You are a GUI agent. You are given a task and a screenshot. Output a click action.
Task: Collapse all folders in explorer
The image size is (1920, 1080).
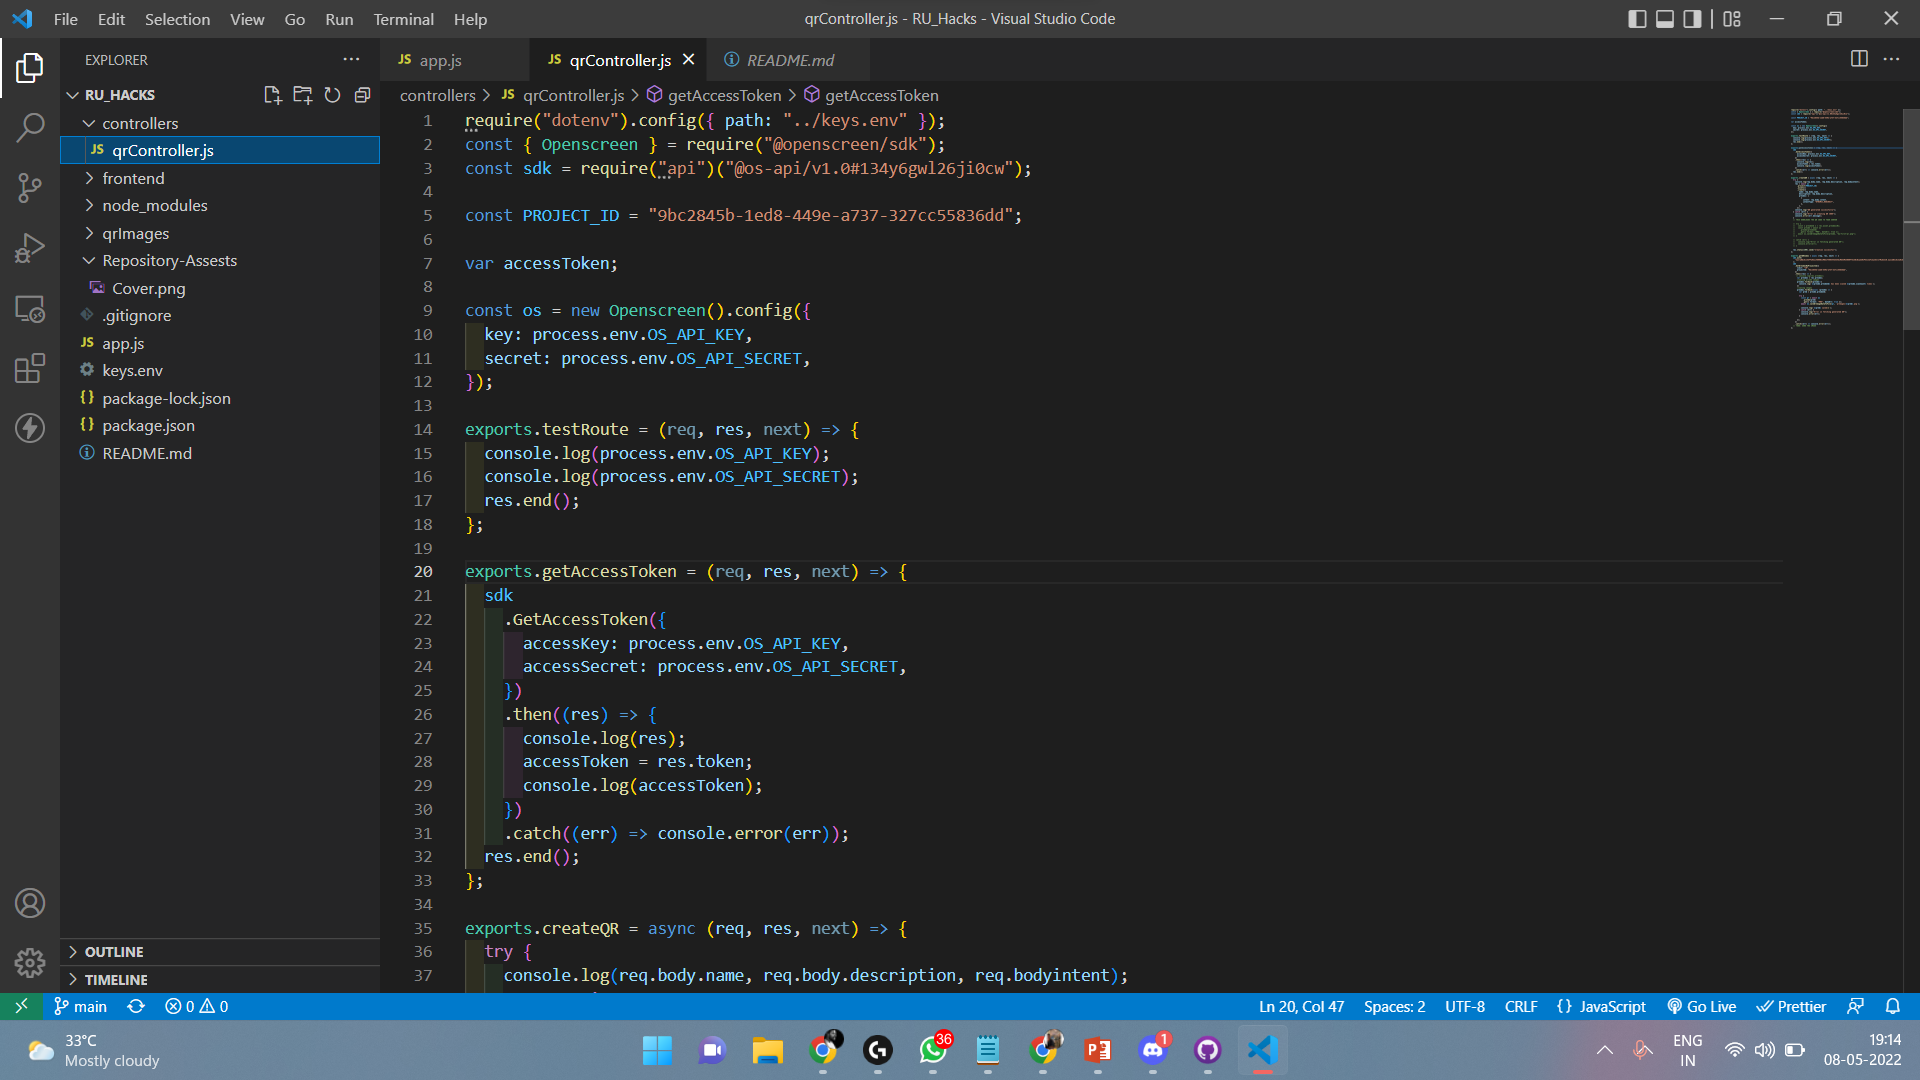362,95
